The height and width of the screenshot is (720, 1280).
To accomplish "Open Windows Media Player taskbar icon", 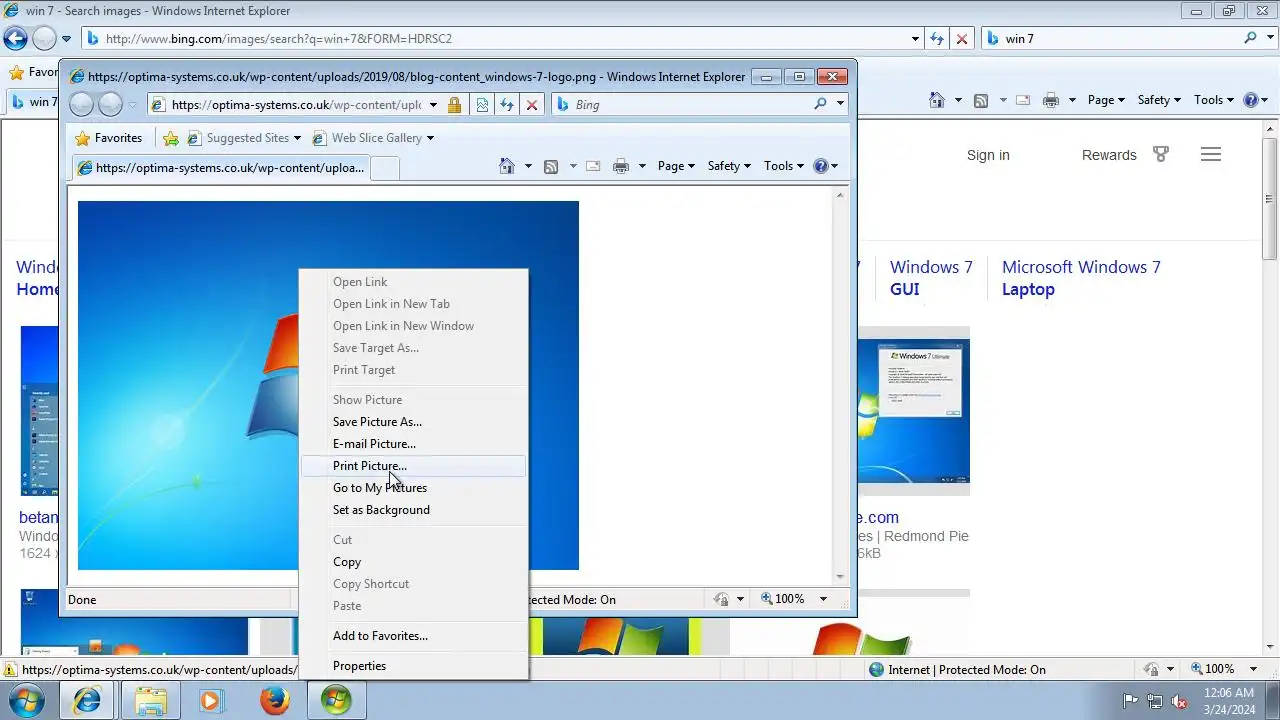I will (x=211, y=701).
